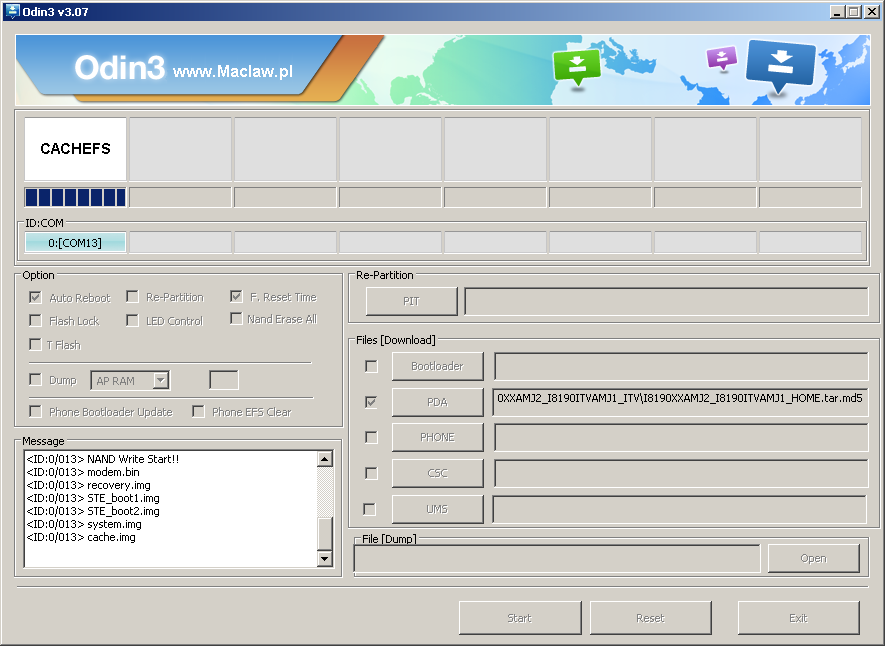Click the PDA file button
This screenshot has height=646, width=885.
pyautogui.click(x=437, y=402)
